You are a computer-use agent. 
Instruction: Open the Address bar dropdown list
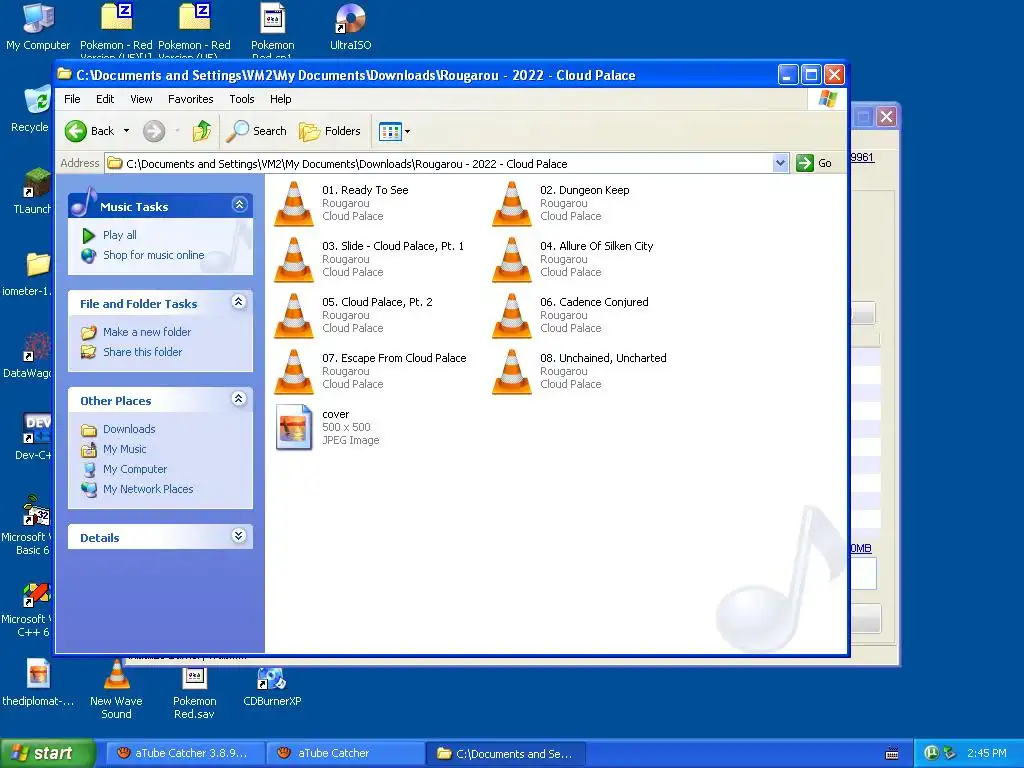[x=780, y=163]
